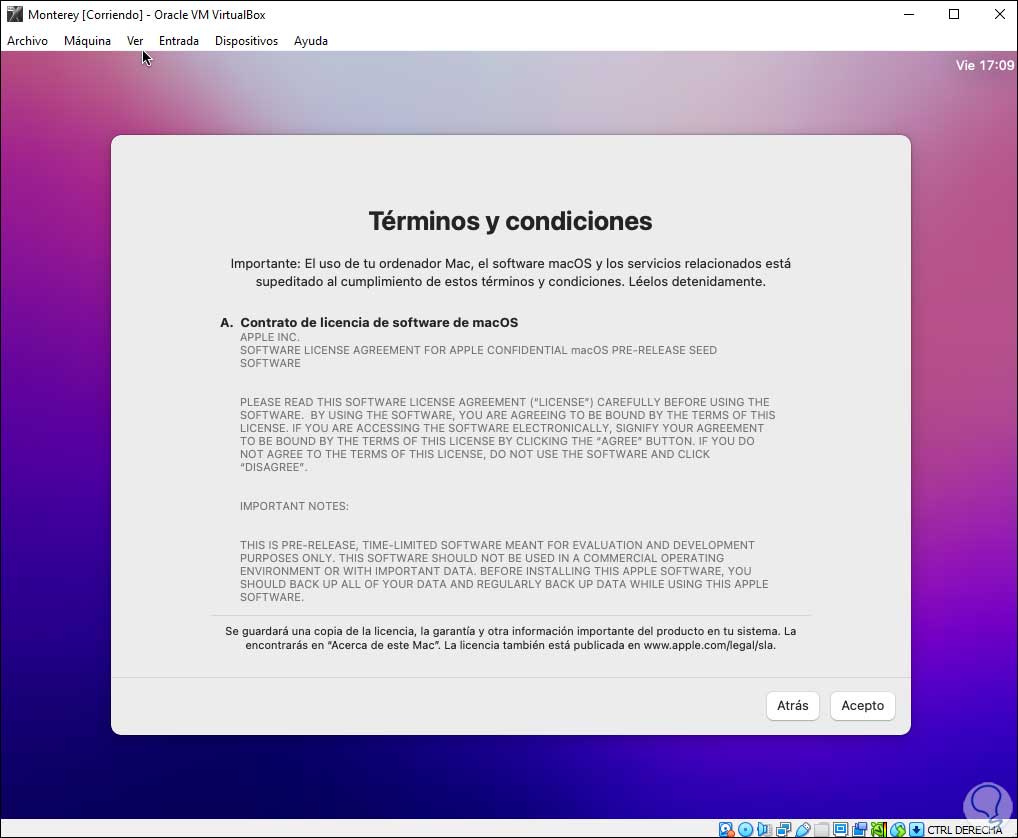
Task: Open the Archivo menu
Action: coord(27,41)
